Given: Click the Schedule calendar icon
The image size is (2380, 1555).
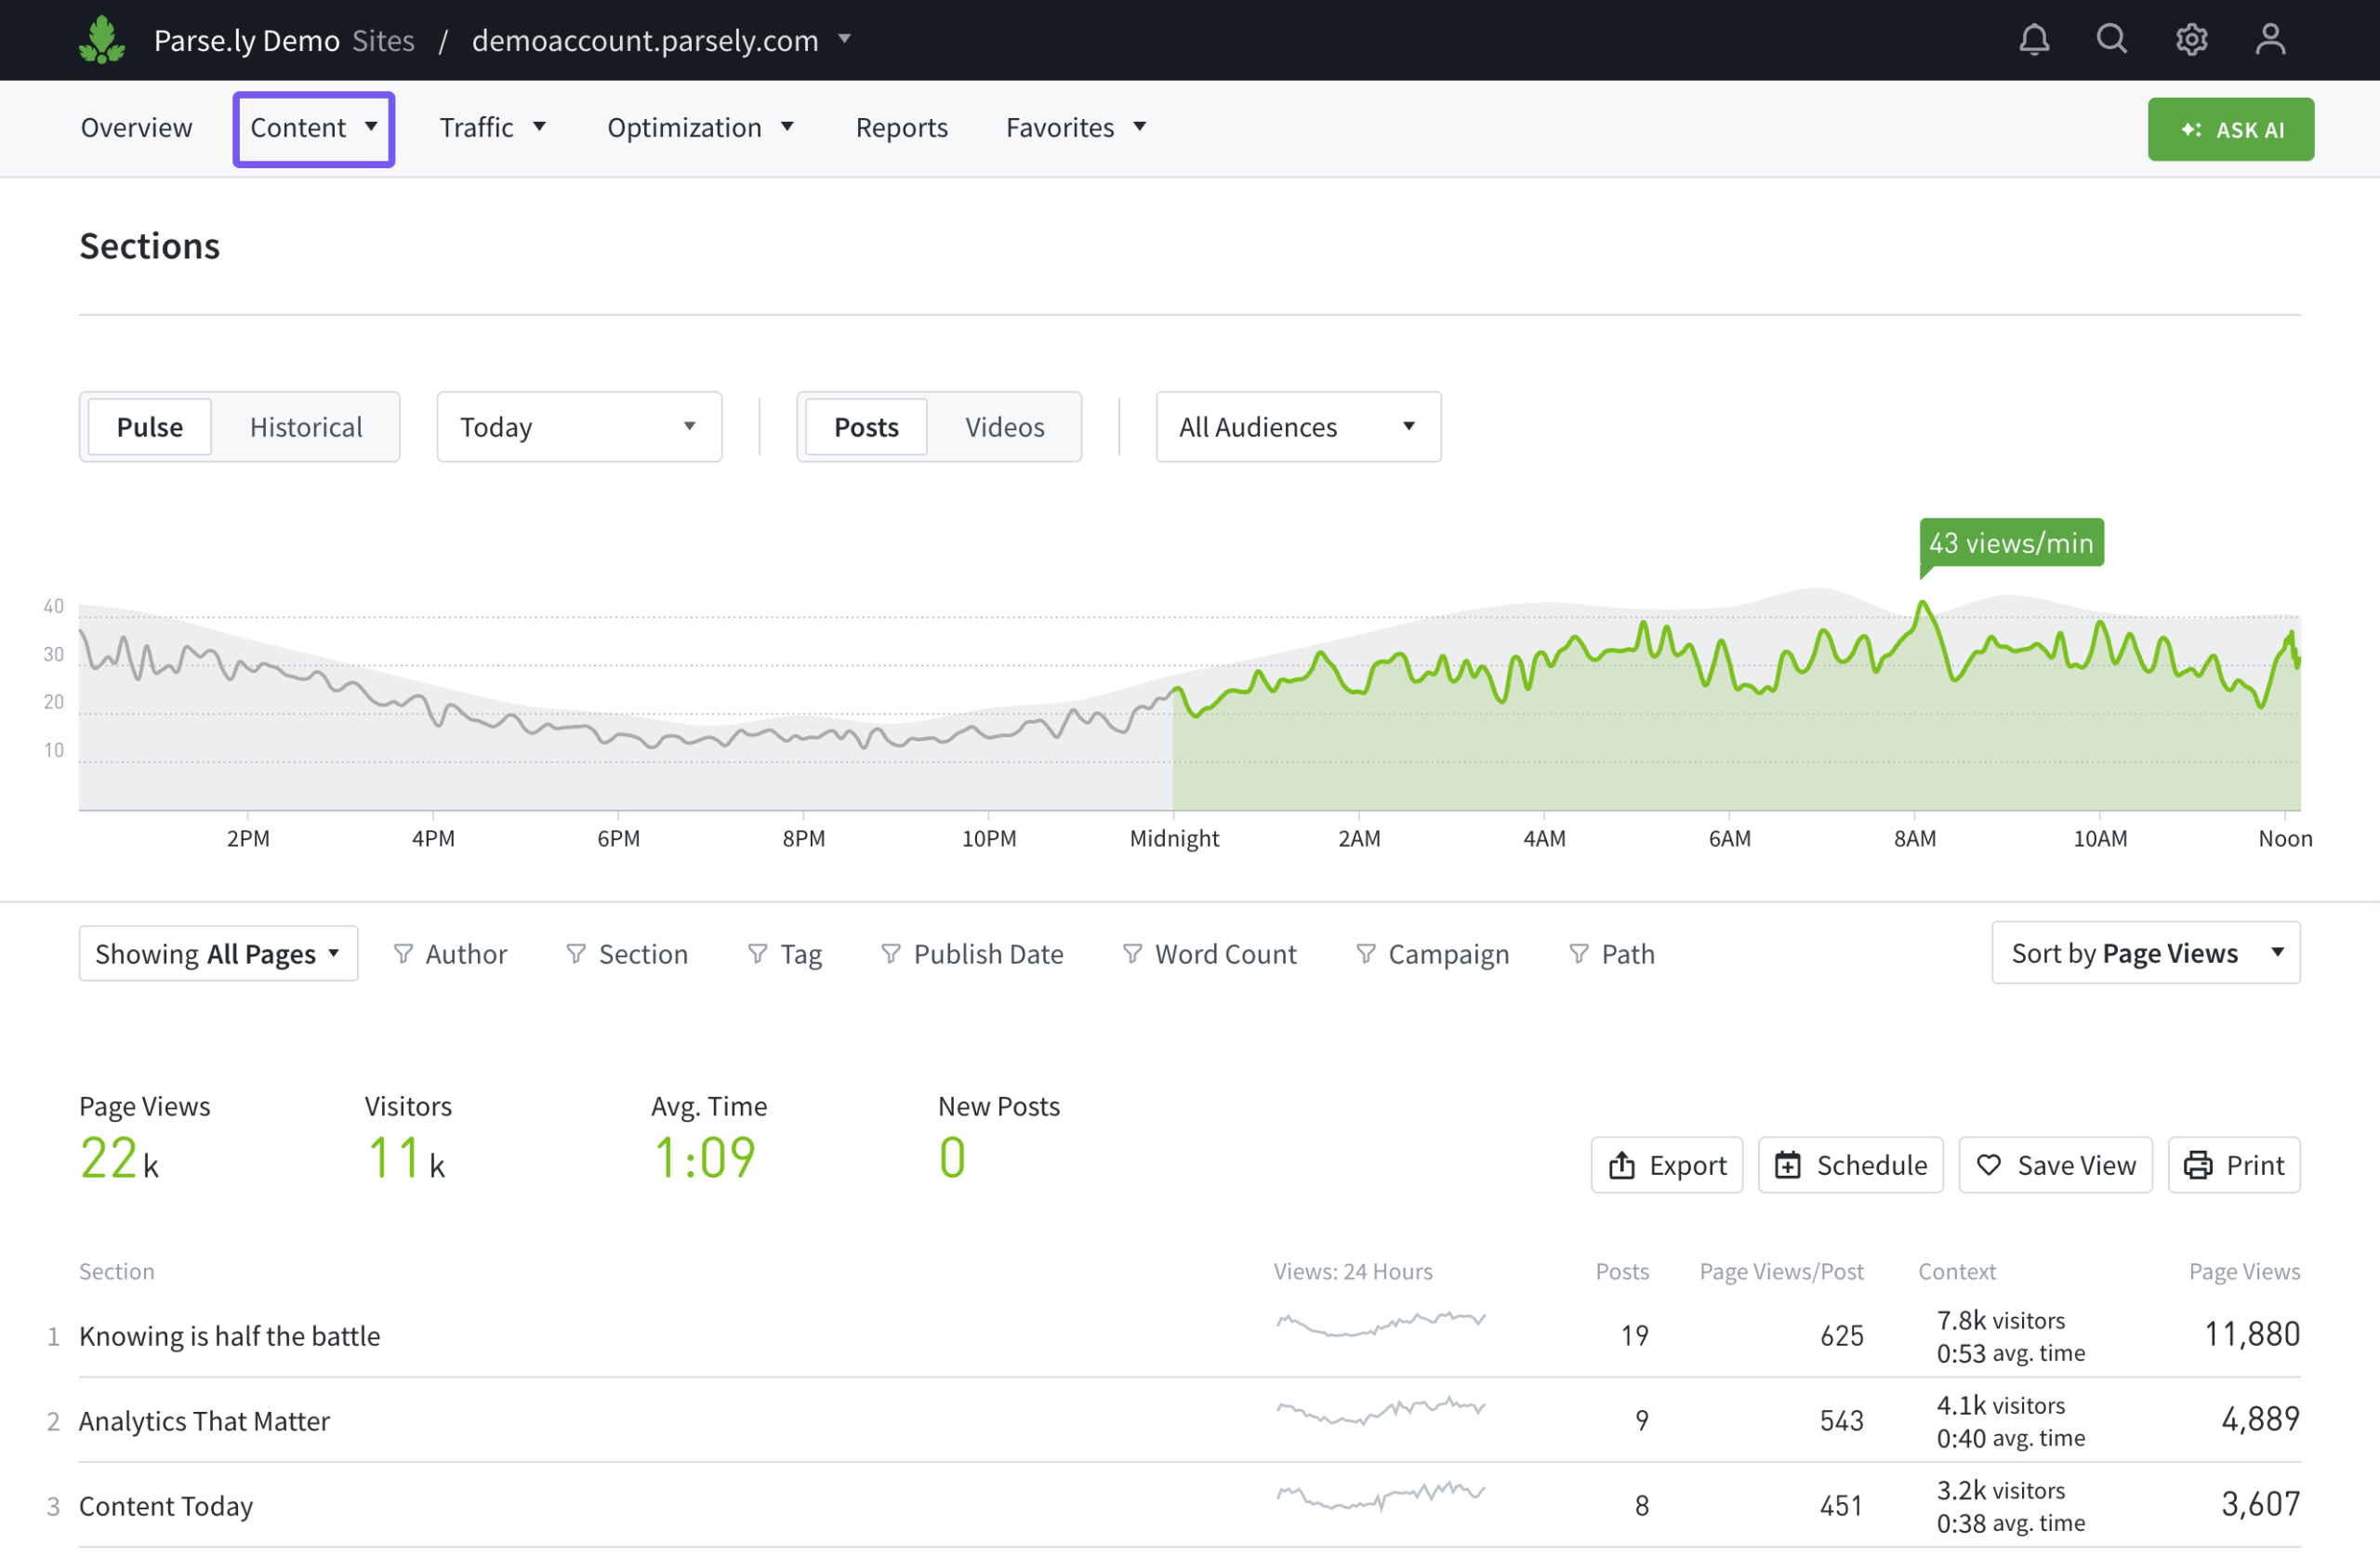Looking at the screenshot, I should [1787, 1165].
